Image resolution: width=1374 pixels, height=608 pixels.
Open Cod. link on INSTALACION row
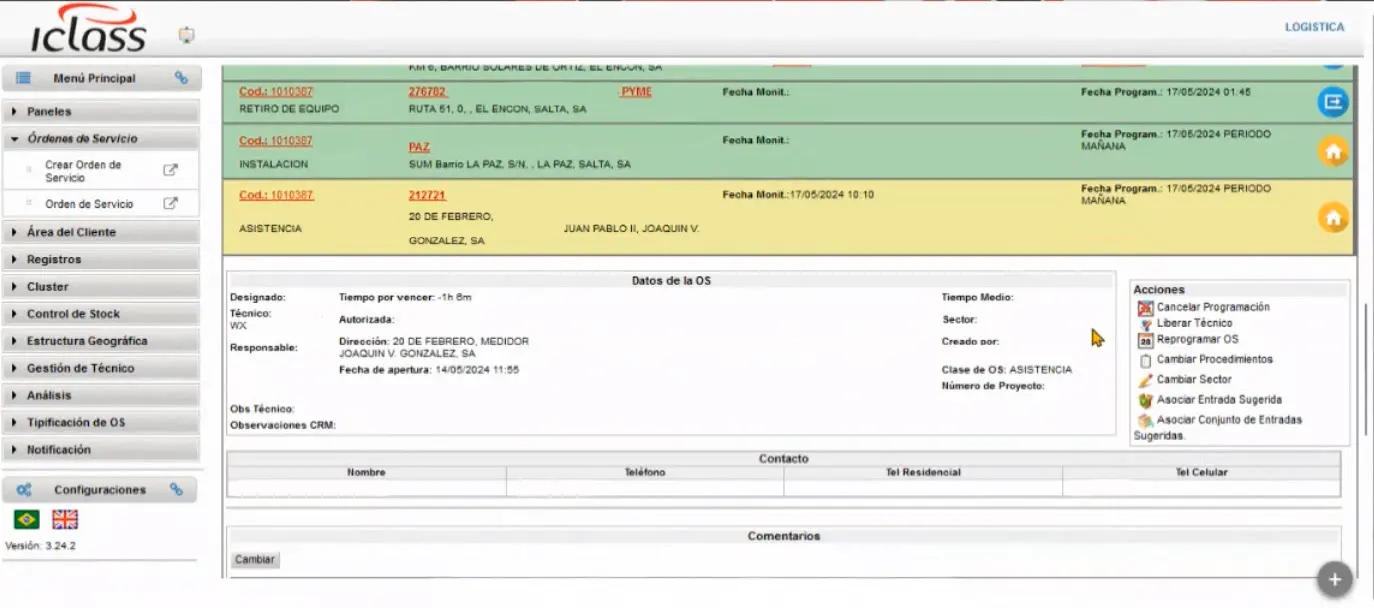click(276, 141)
